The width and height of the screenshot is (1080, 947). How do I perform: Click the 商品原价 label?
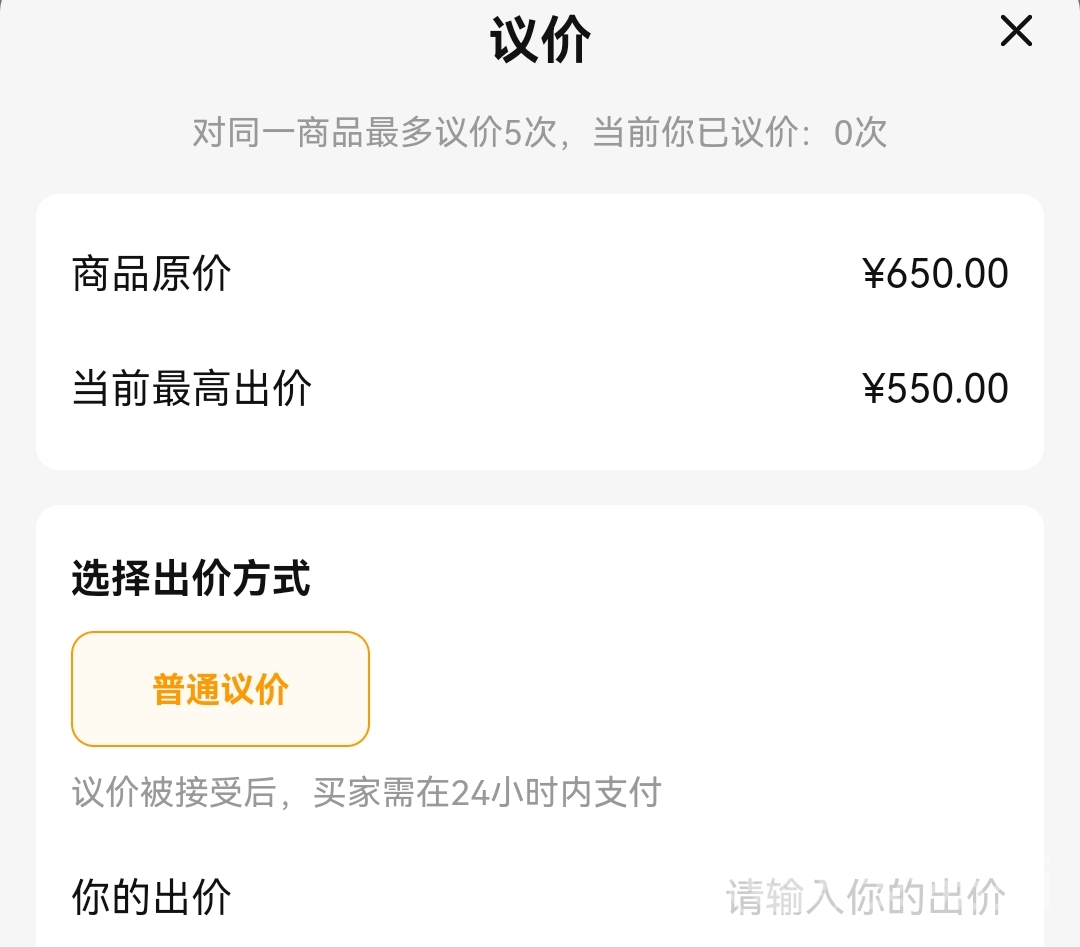click(152, 274)
